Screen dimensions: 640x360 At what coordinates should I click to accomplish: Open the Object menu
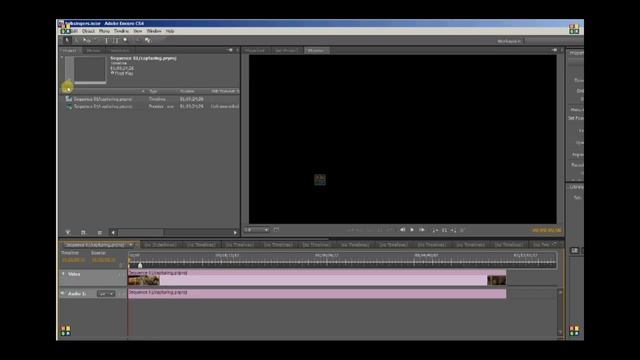[88, 31]
